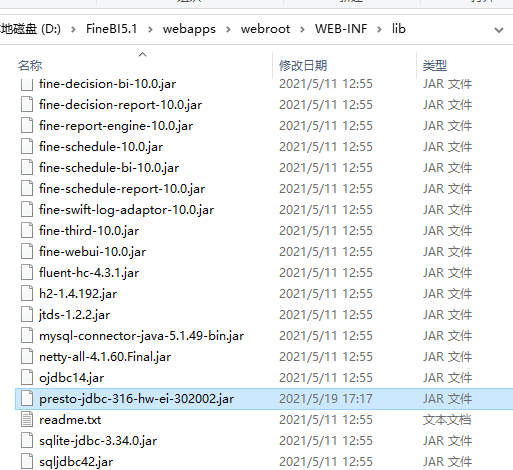Image resolution: width=513 pixels, height=470 pixels.
Task: Click the fine-decision-report-10.0.jar file icon
Action: (27, 105)
